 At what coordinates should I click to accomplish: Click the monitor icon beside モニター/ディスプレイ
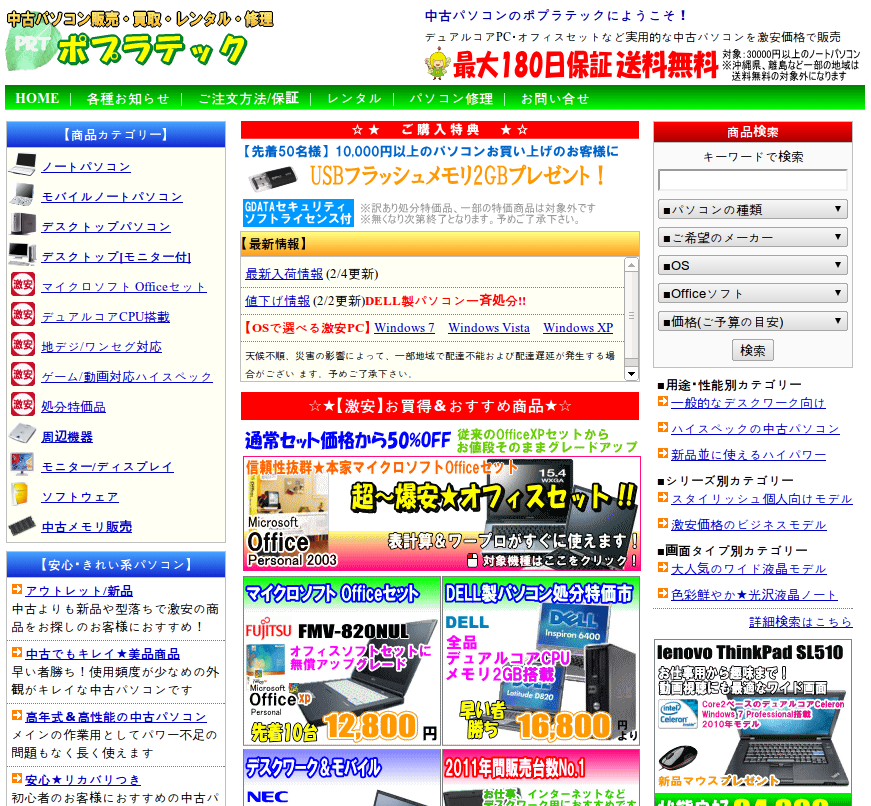pyautogui.click(x=22, y=465)
